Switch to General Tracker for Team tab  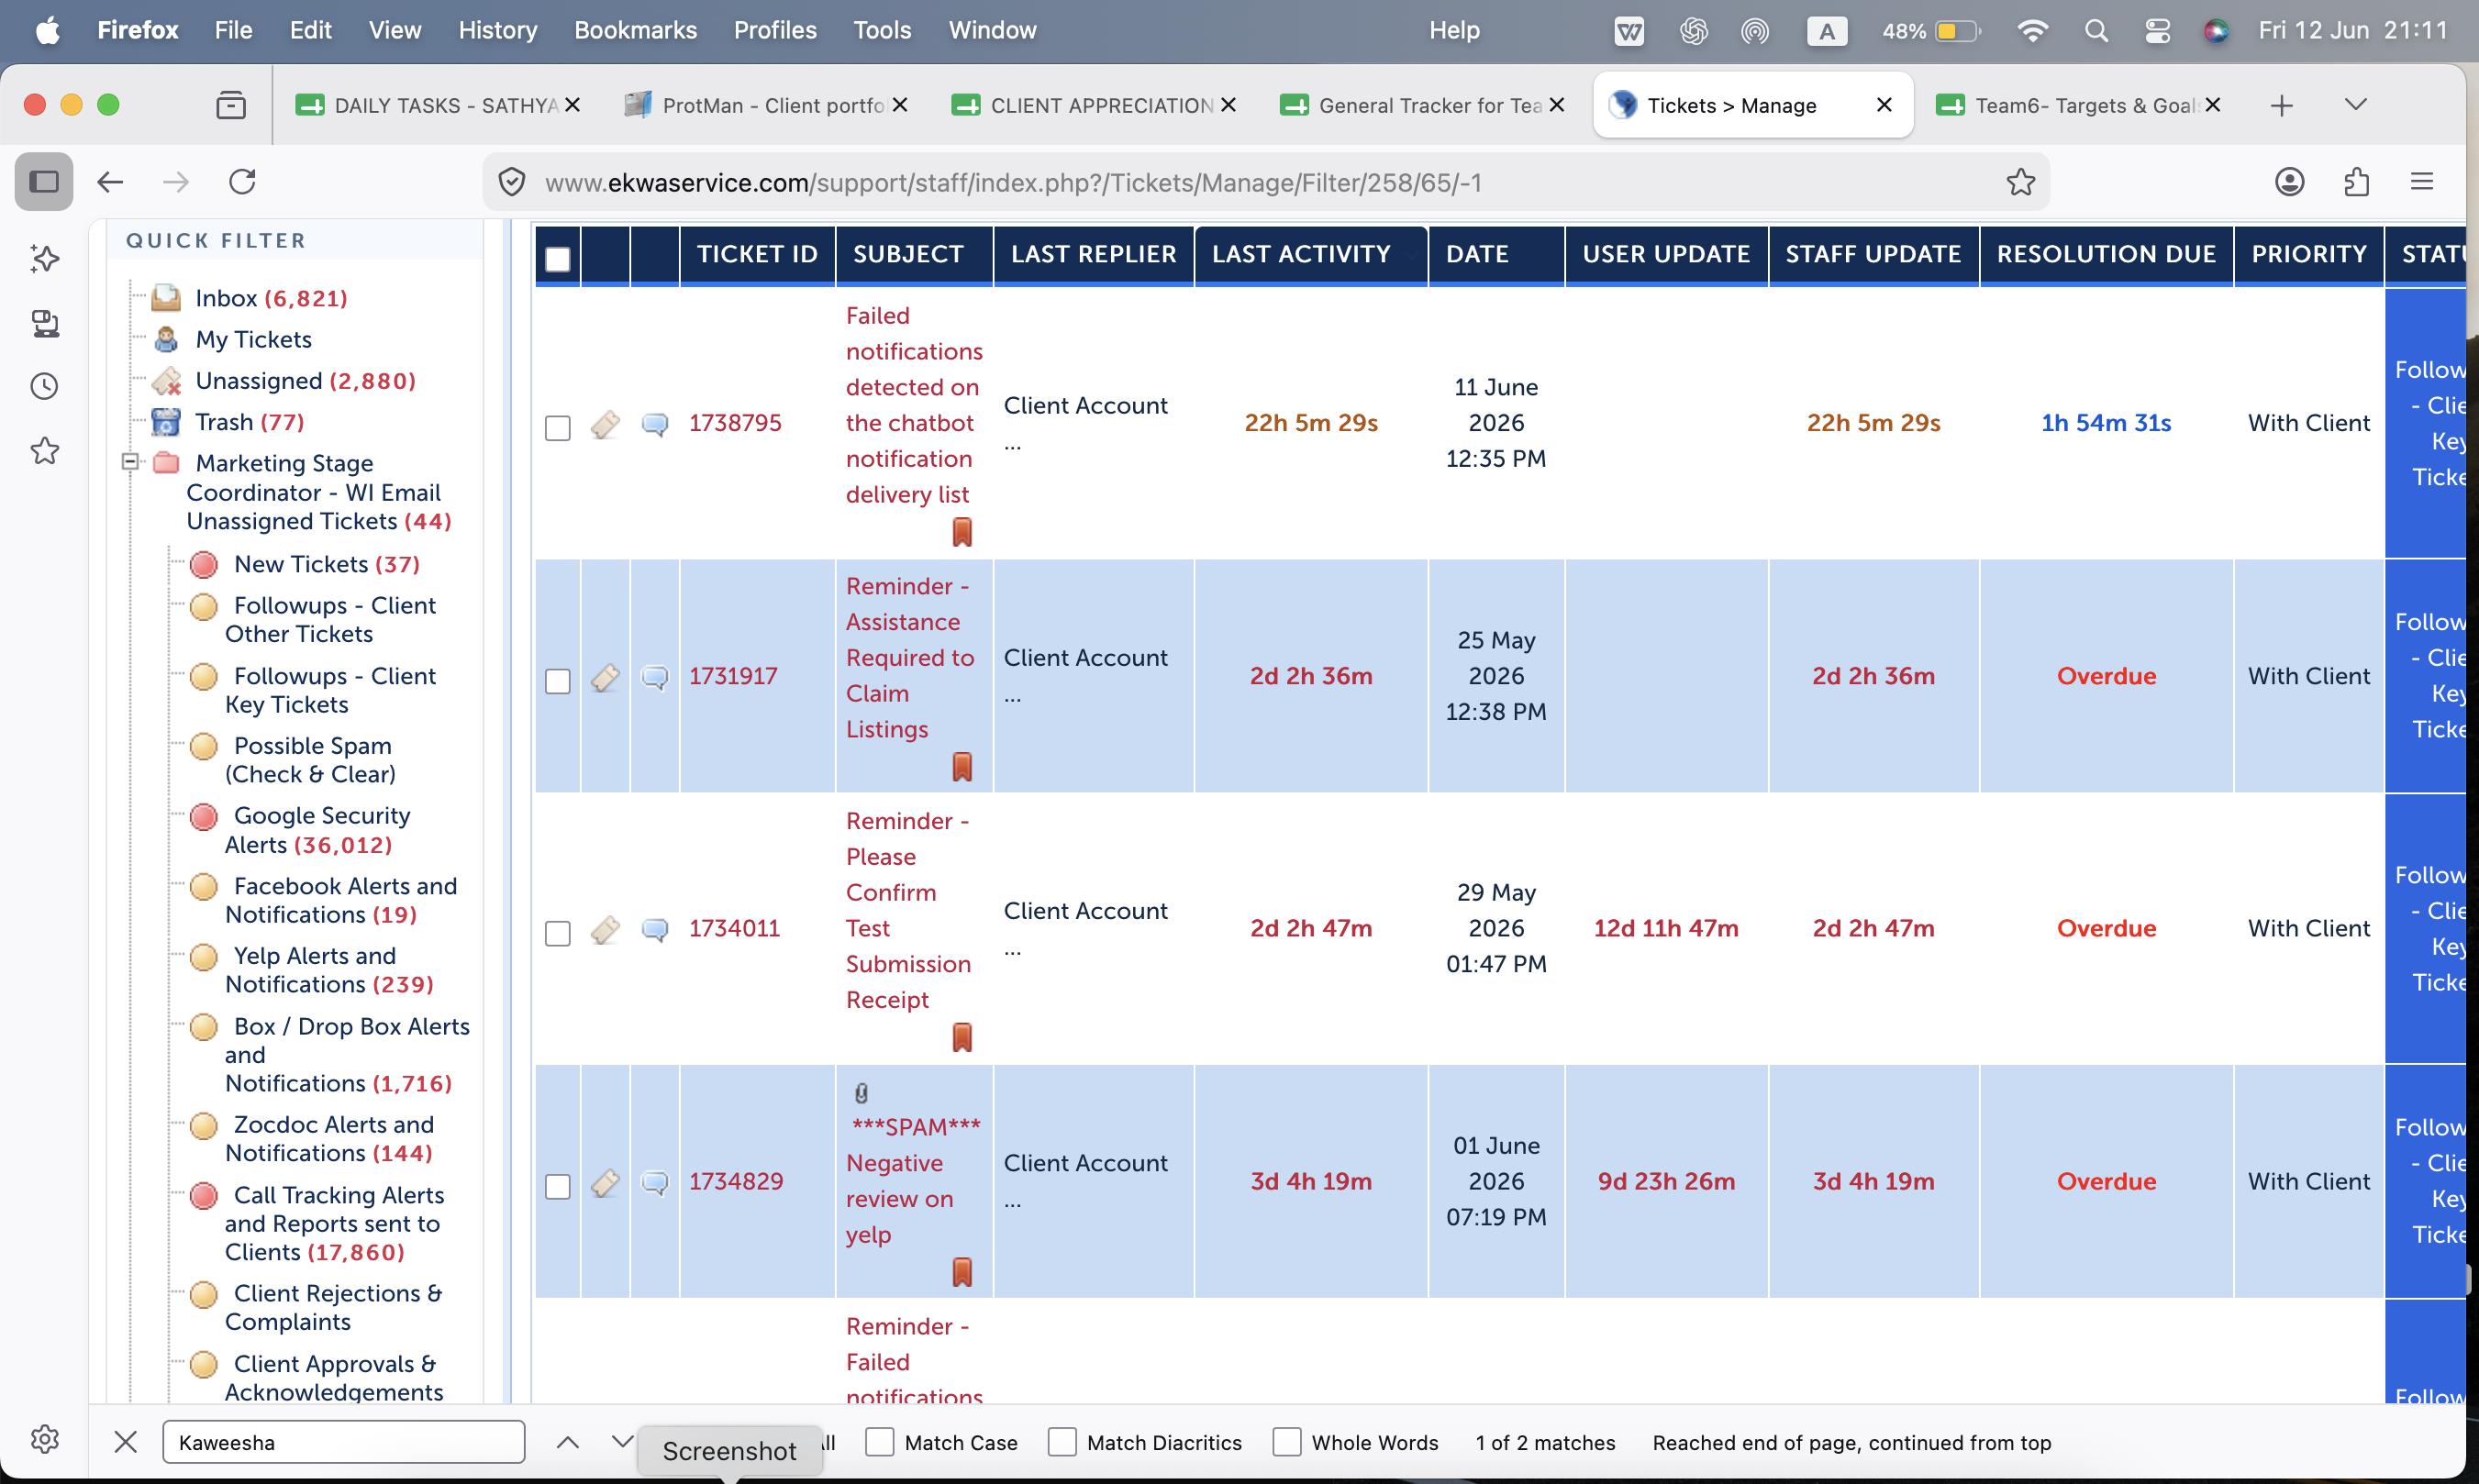pos(1421,105)
